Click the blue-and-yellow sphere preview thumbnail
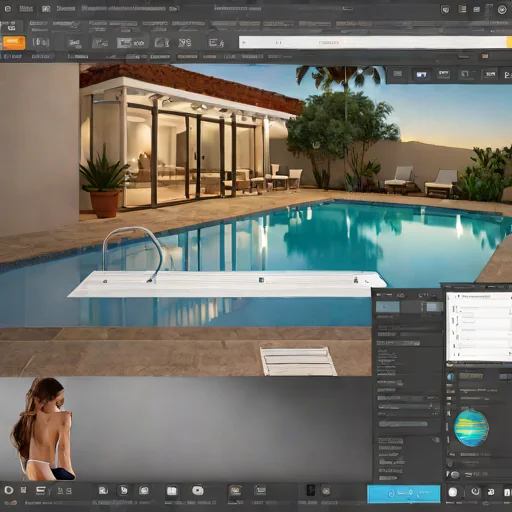This screenshot has height=512, width=512. pyautogui.click(x=471, y=428)
